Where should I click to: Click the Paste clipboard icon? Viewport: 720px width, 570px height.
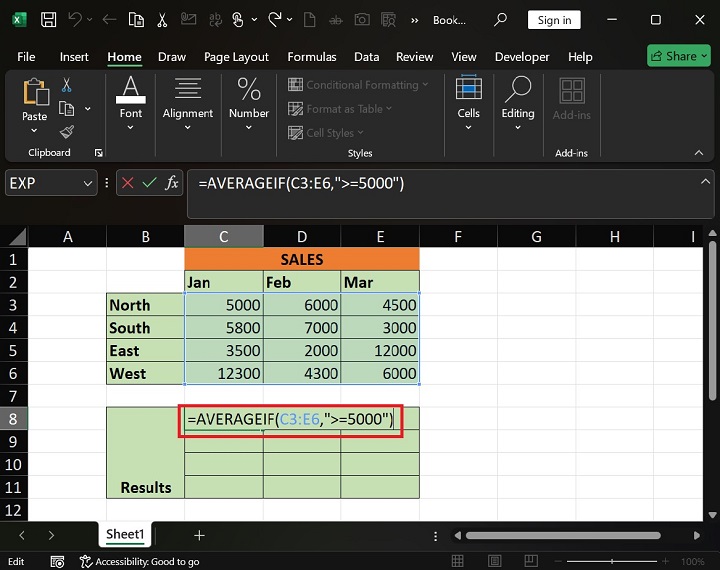(x=34, y=95)
